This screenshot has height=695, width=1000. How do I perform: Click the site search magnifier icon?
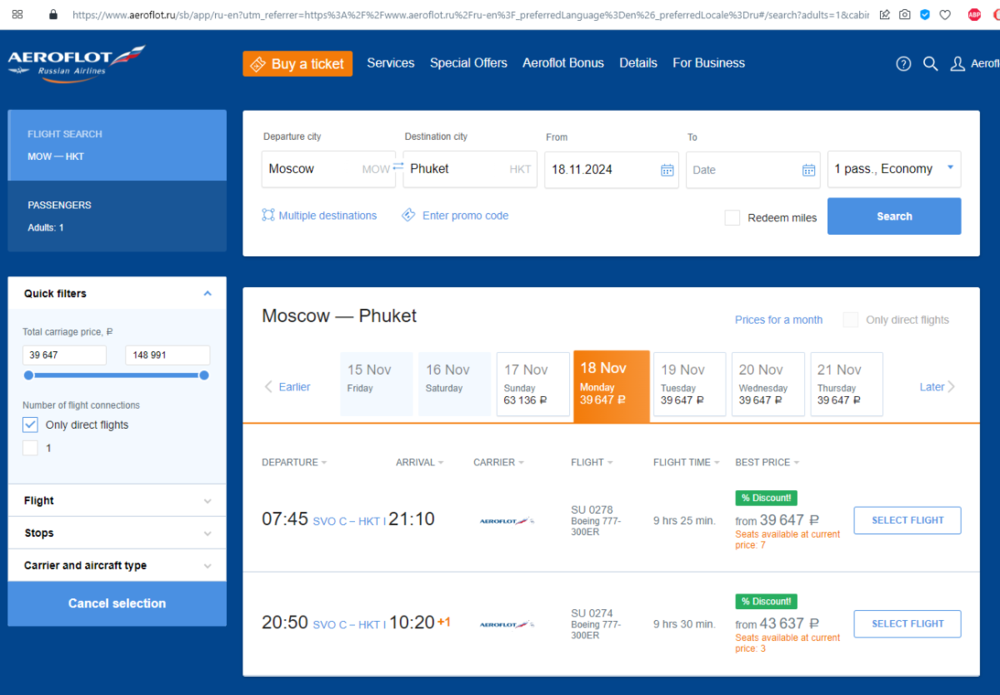930,64
